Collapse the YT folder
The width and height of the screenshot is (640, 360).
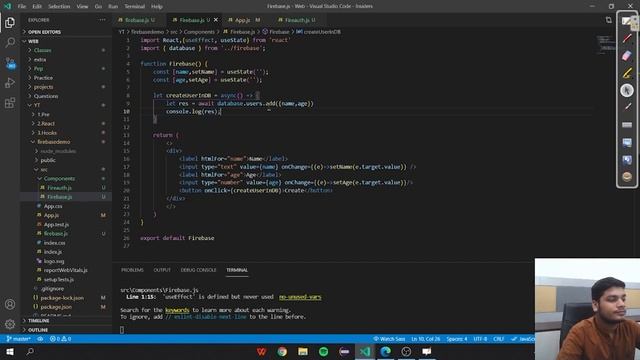click(x=66, y=105)
